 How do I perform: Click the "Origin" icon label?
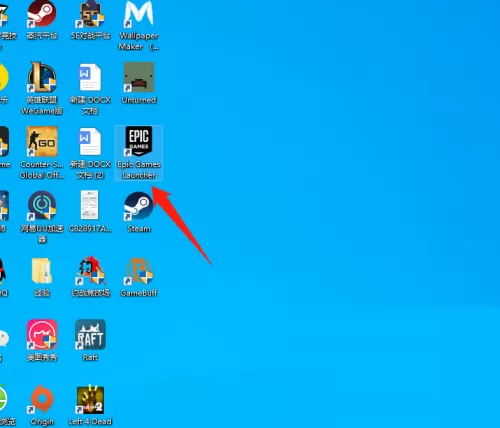pyautogui.click(x=42, y=422)
